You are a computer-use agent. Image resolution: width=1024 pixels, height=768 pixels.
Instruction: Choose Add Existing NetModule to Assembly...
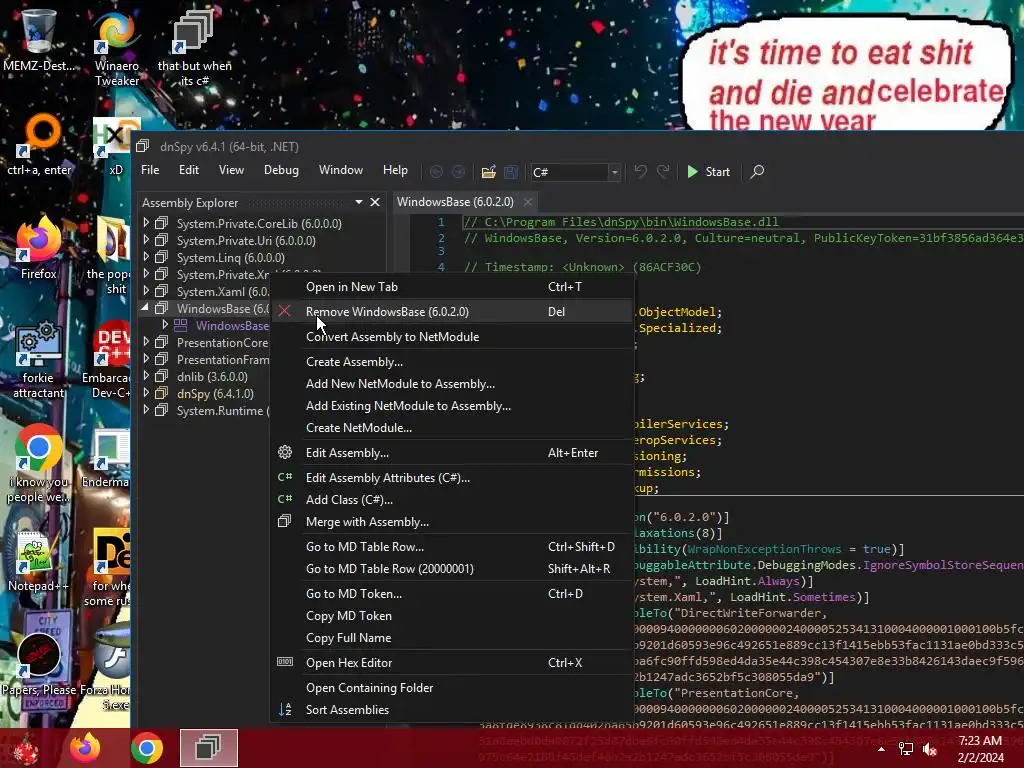coord(452,406)
